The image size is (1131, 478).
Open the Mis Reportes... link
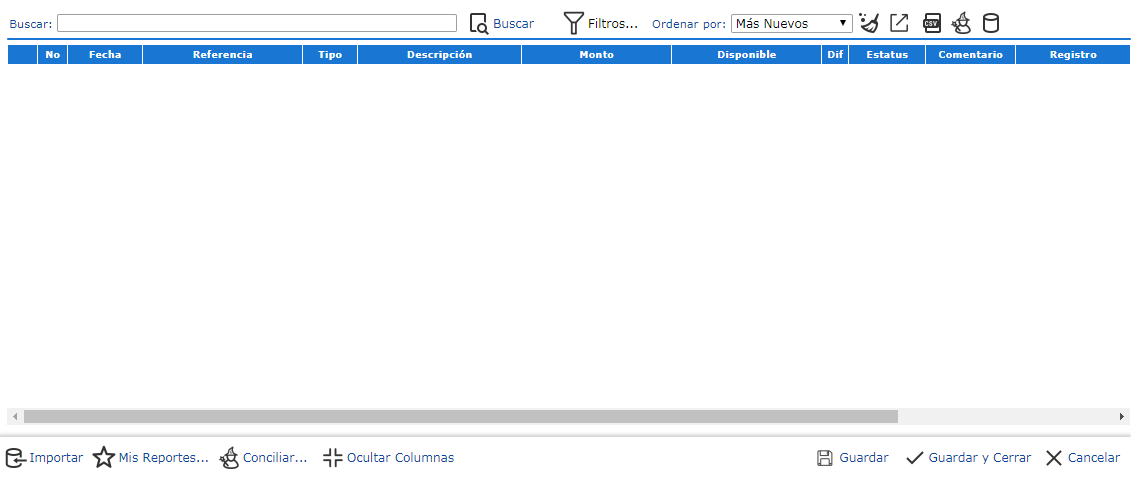click(164, 458)
